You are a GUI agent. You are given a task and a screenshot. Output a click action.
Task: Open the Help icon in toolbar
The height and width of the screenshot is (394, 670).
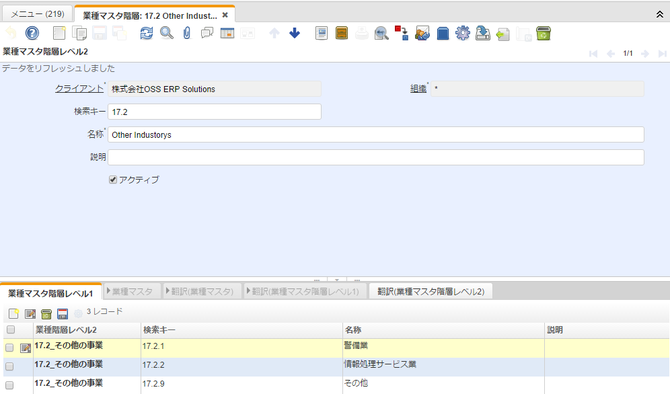click(32, 33)
